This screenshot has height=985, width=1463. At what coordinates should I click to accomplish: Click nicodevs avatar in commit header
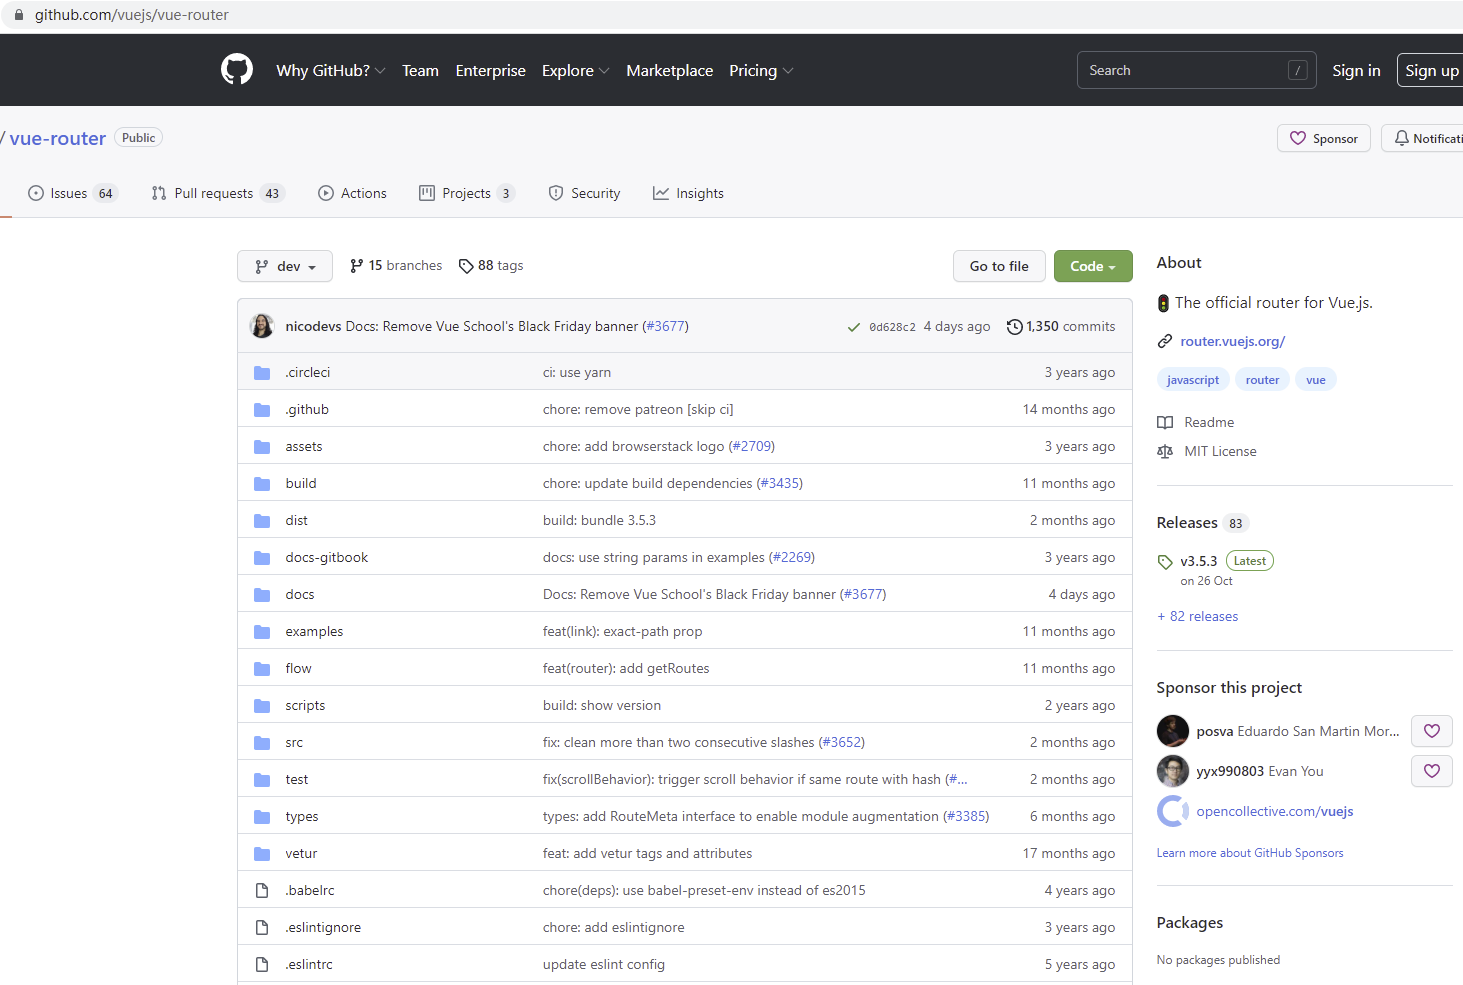(x=262, y=326)
